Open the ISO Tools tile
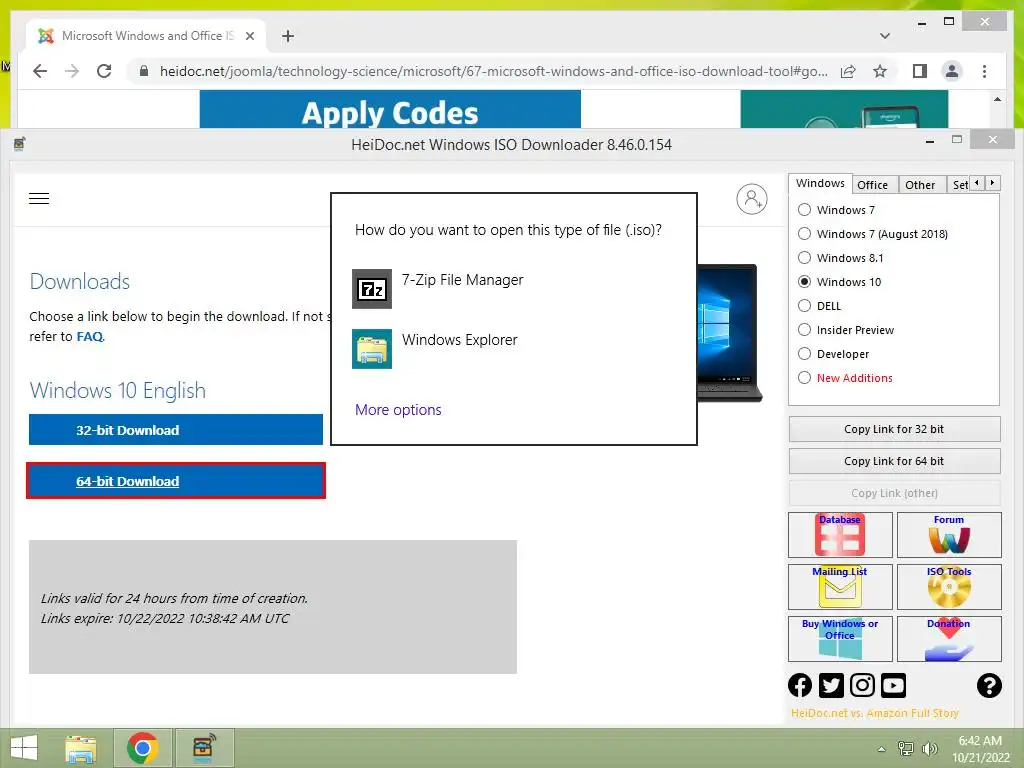This screenshot has width=1024, height=768. (x=949, y=586)
